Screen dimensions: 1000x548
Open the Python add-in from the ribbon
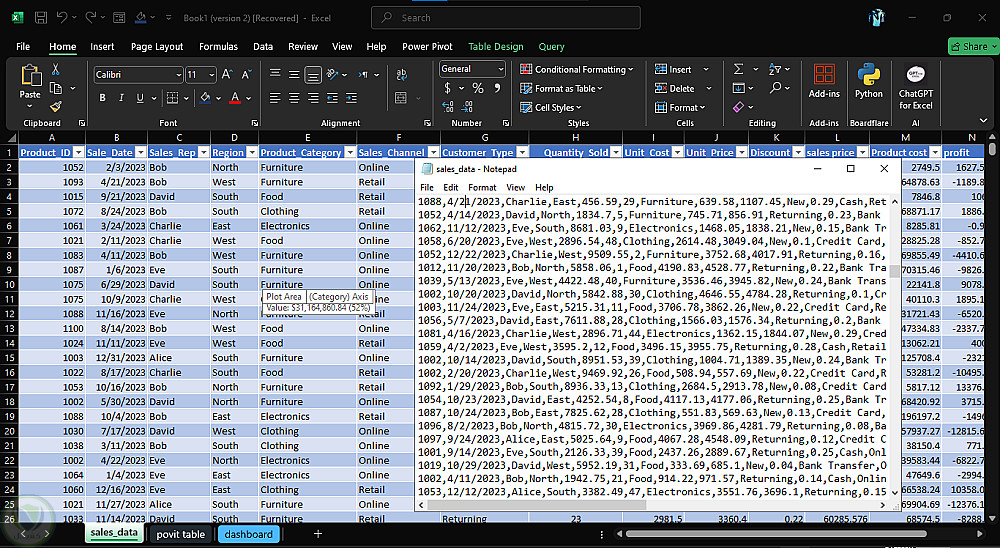pos(869,82)
